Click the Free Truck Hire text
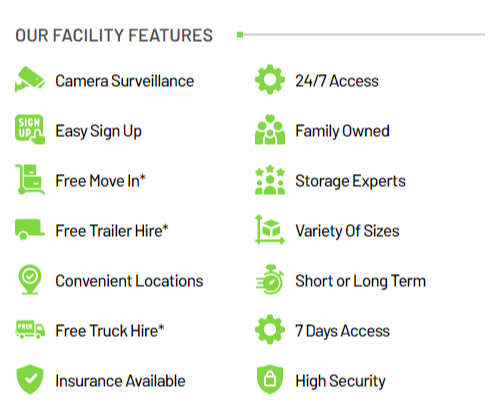Screen dimensions: 500x419 pos(110,331)
